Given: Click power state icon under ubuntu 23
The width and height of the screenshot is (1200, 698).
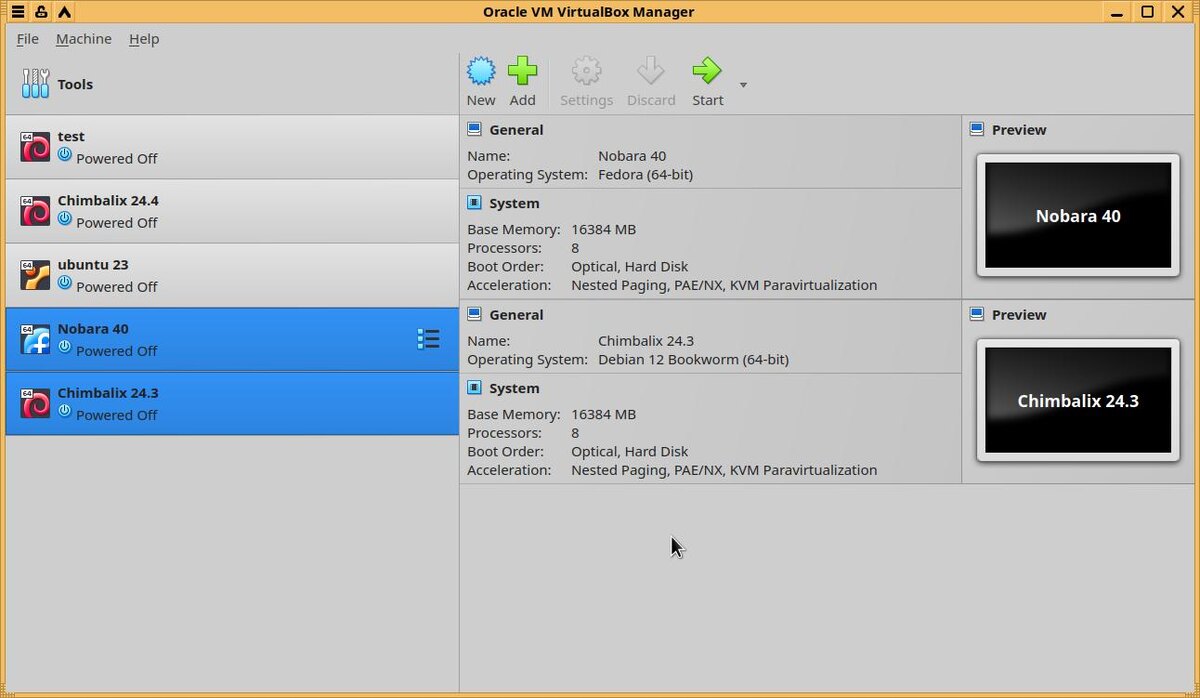Looking at the screenshot, I should (x=65, y=283).
